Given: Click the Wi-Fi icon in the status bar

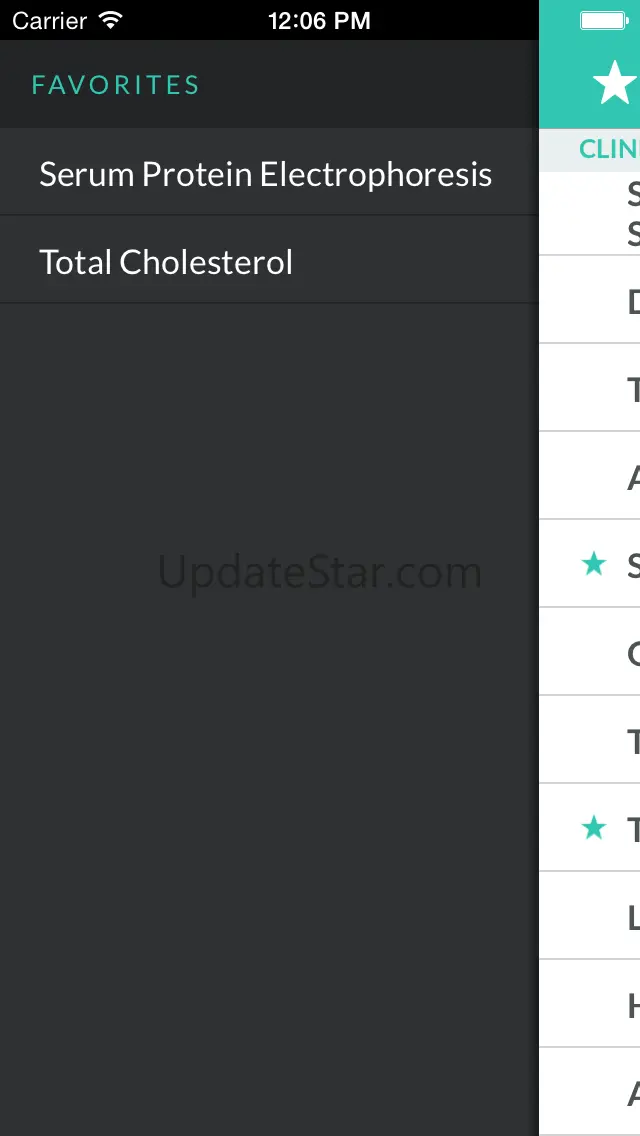Looking at the screenshot, I should pyautogui.click(x=111, y=20).
